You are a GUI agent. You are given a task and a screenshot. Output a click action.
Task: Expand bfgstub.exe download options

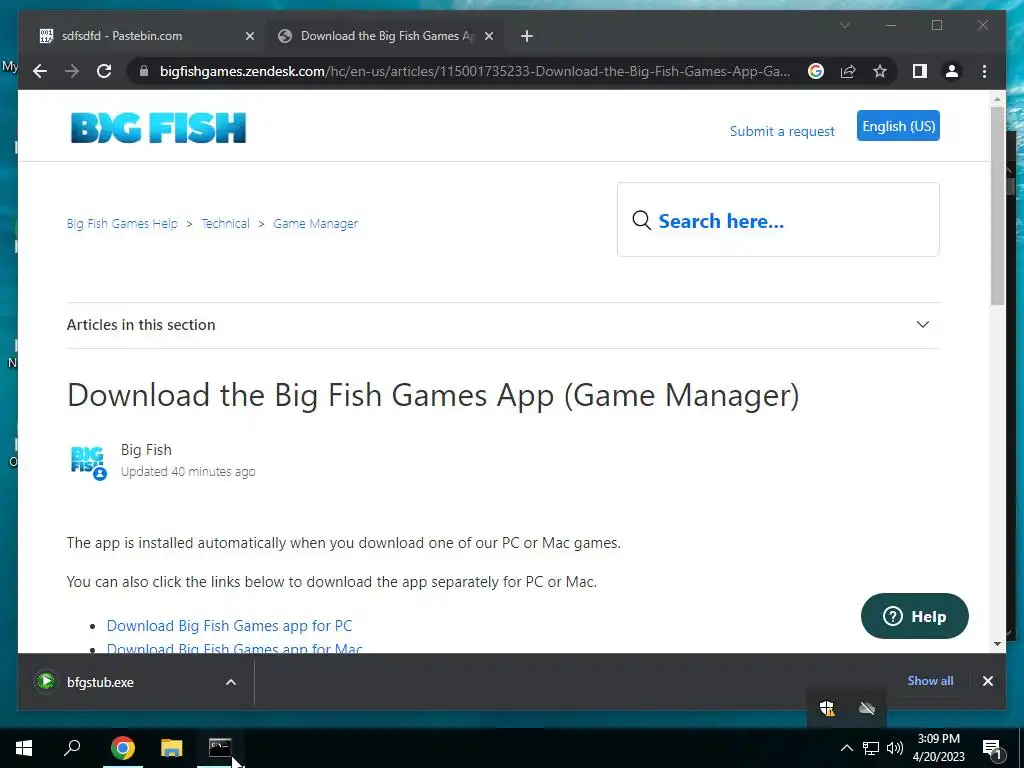[x=231, y=682]
